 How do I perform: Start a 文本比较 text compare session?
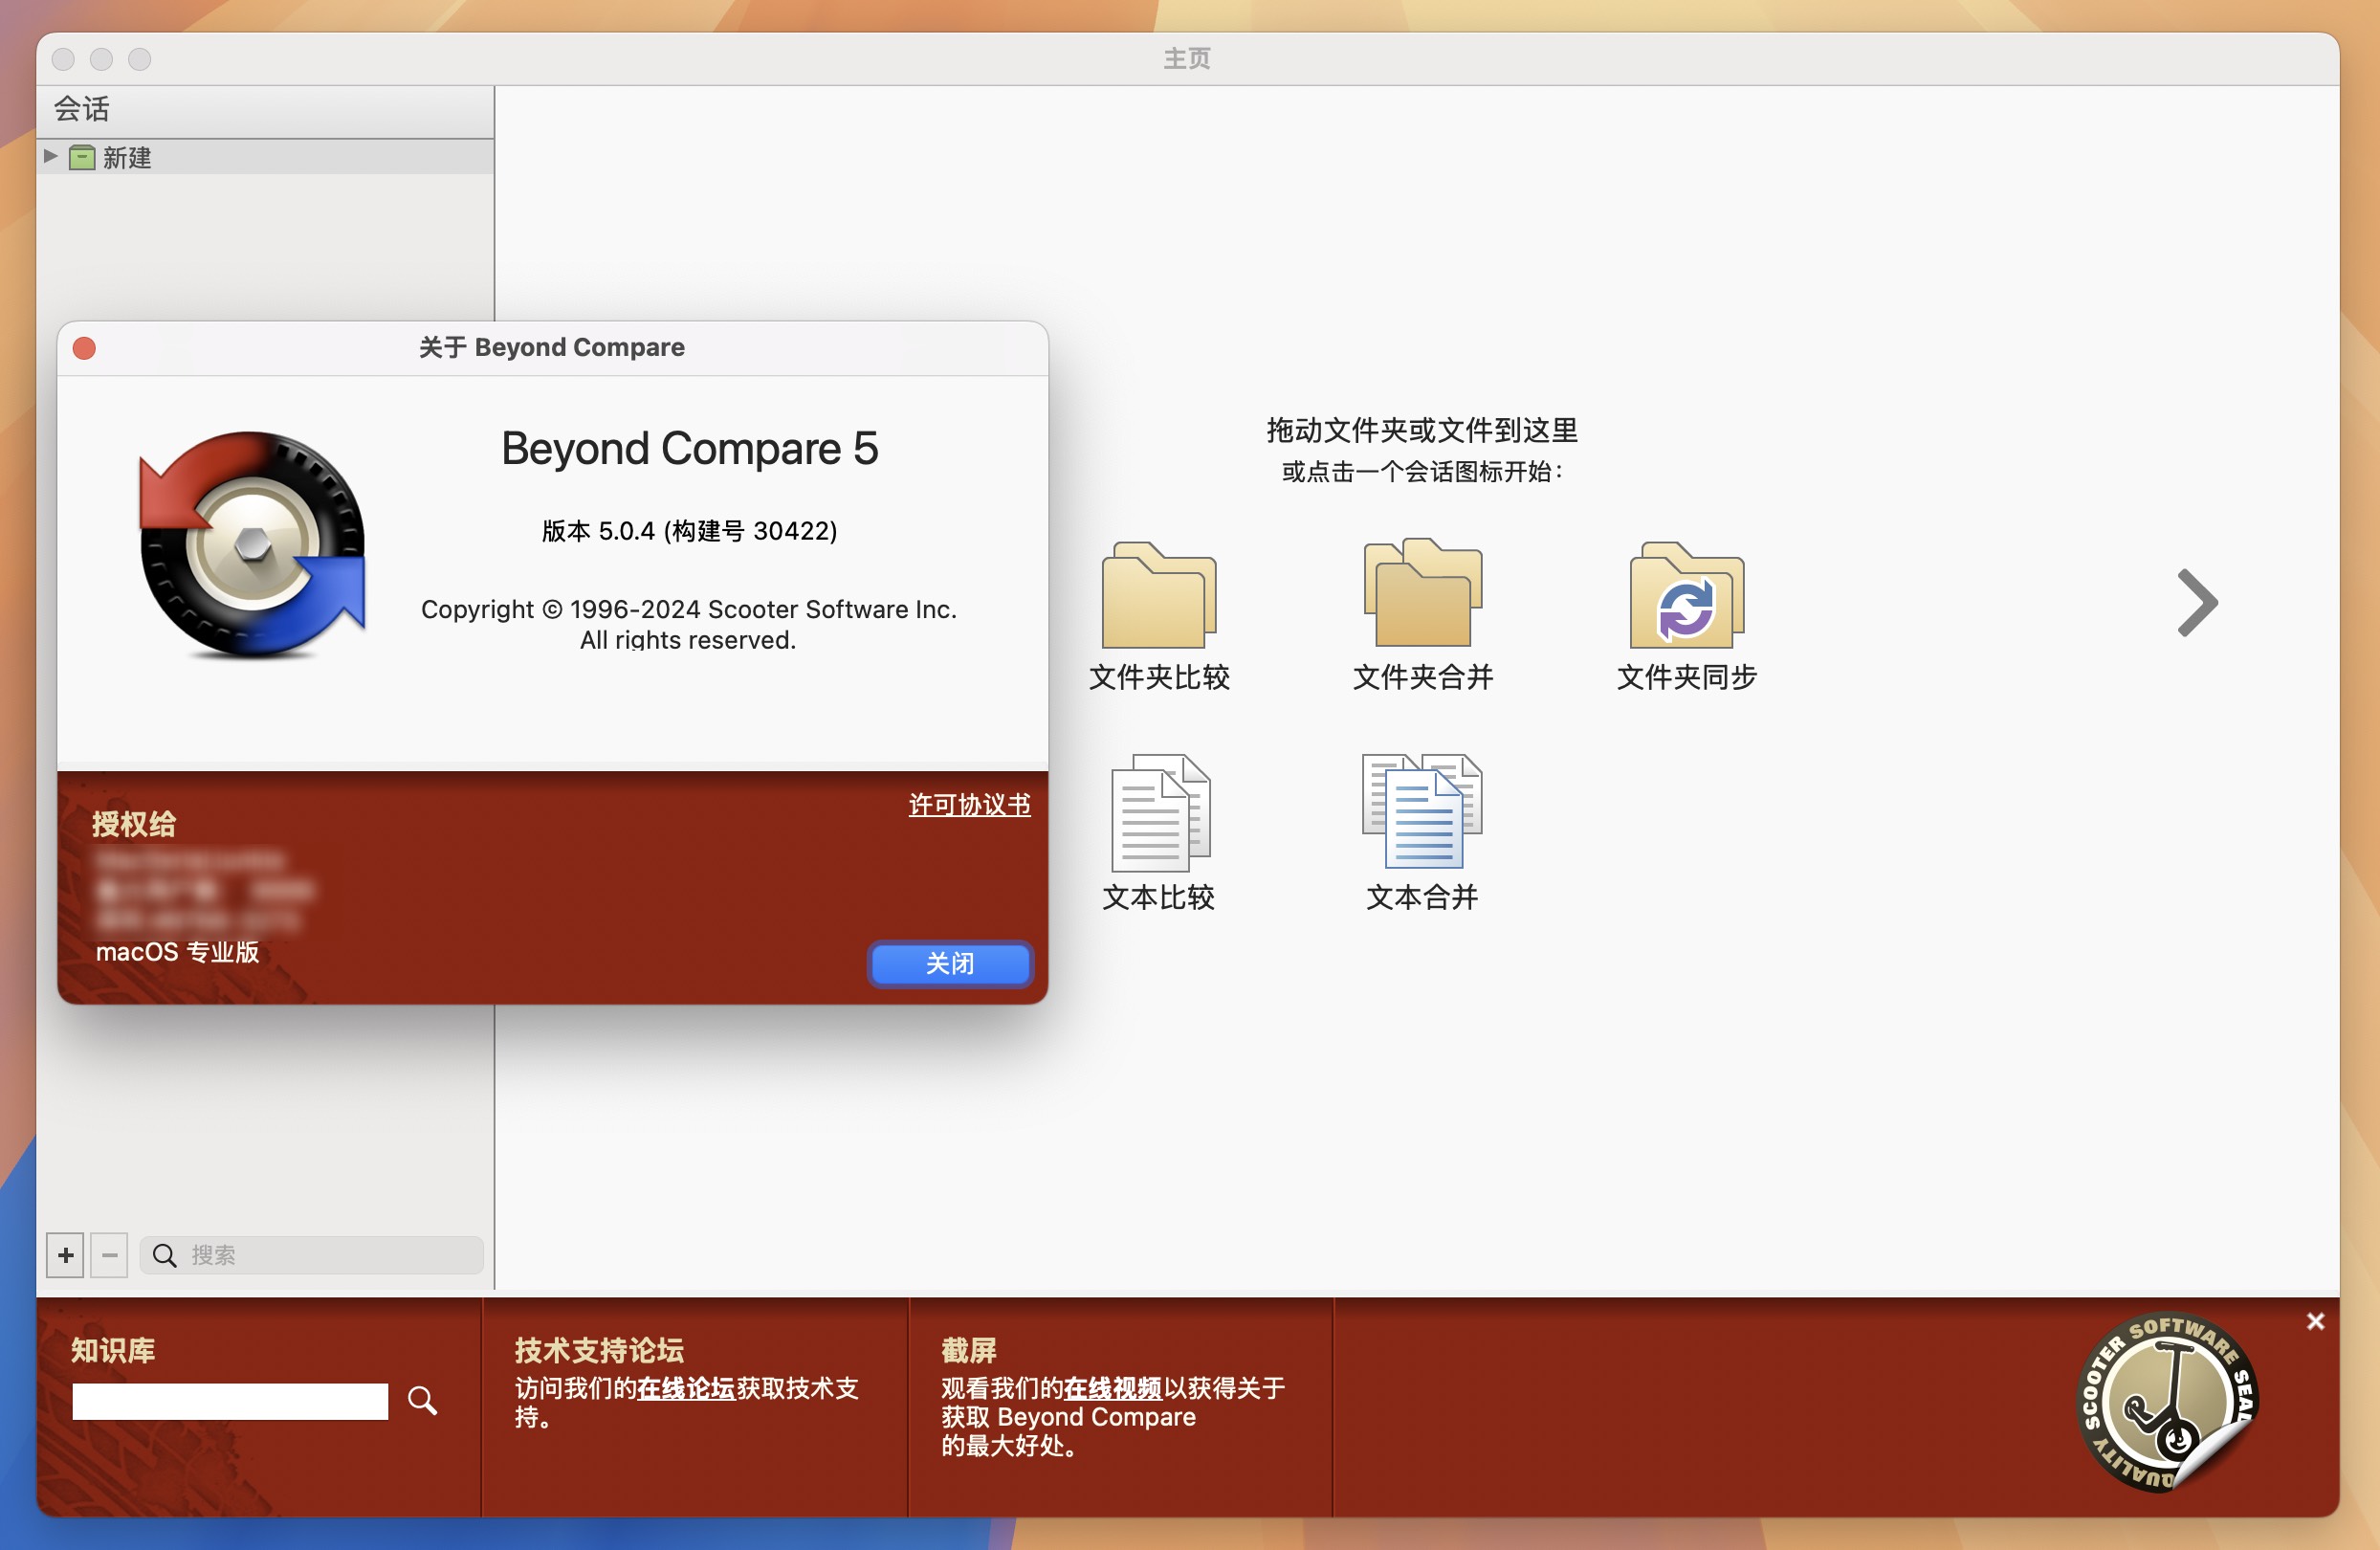tap(1160, 813)
